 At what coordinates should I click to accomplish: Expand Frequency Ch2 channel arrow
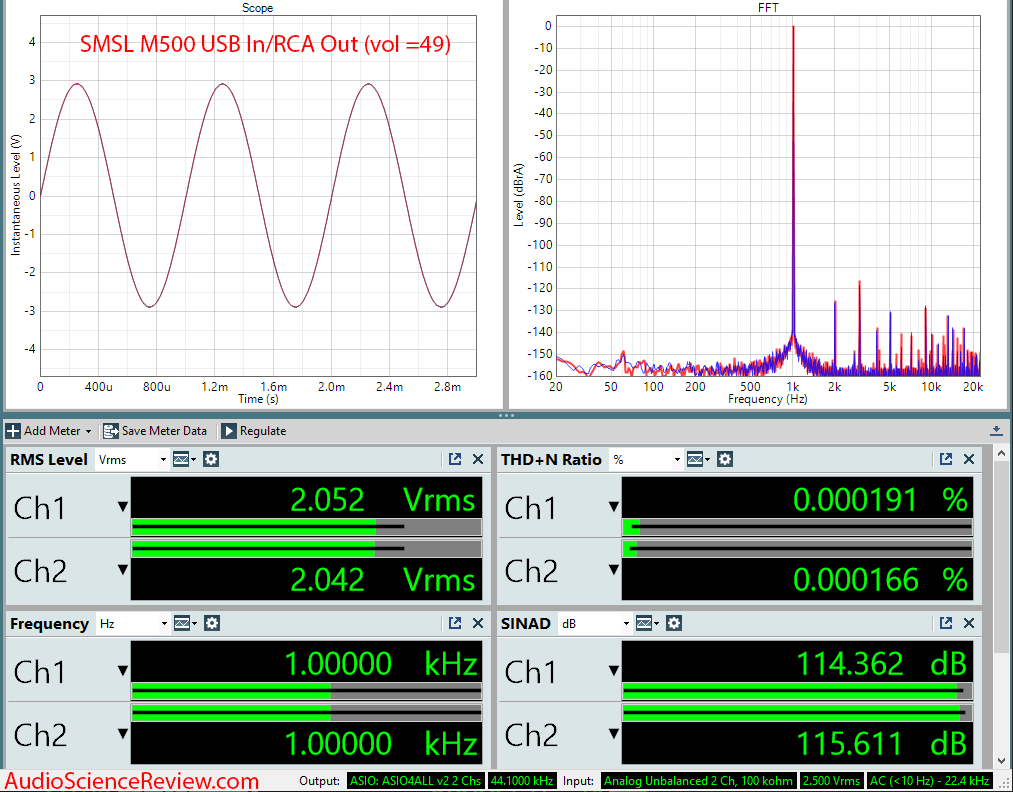pos(123,734)
